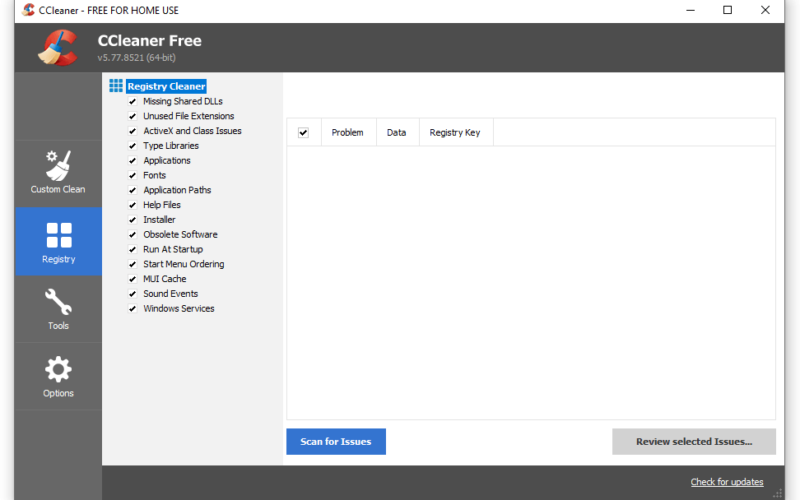Start Scan for Issues
The image size is (800, 500).
[x=336, y=441]
